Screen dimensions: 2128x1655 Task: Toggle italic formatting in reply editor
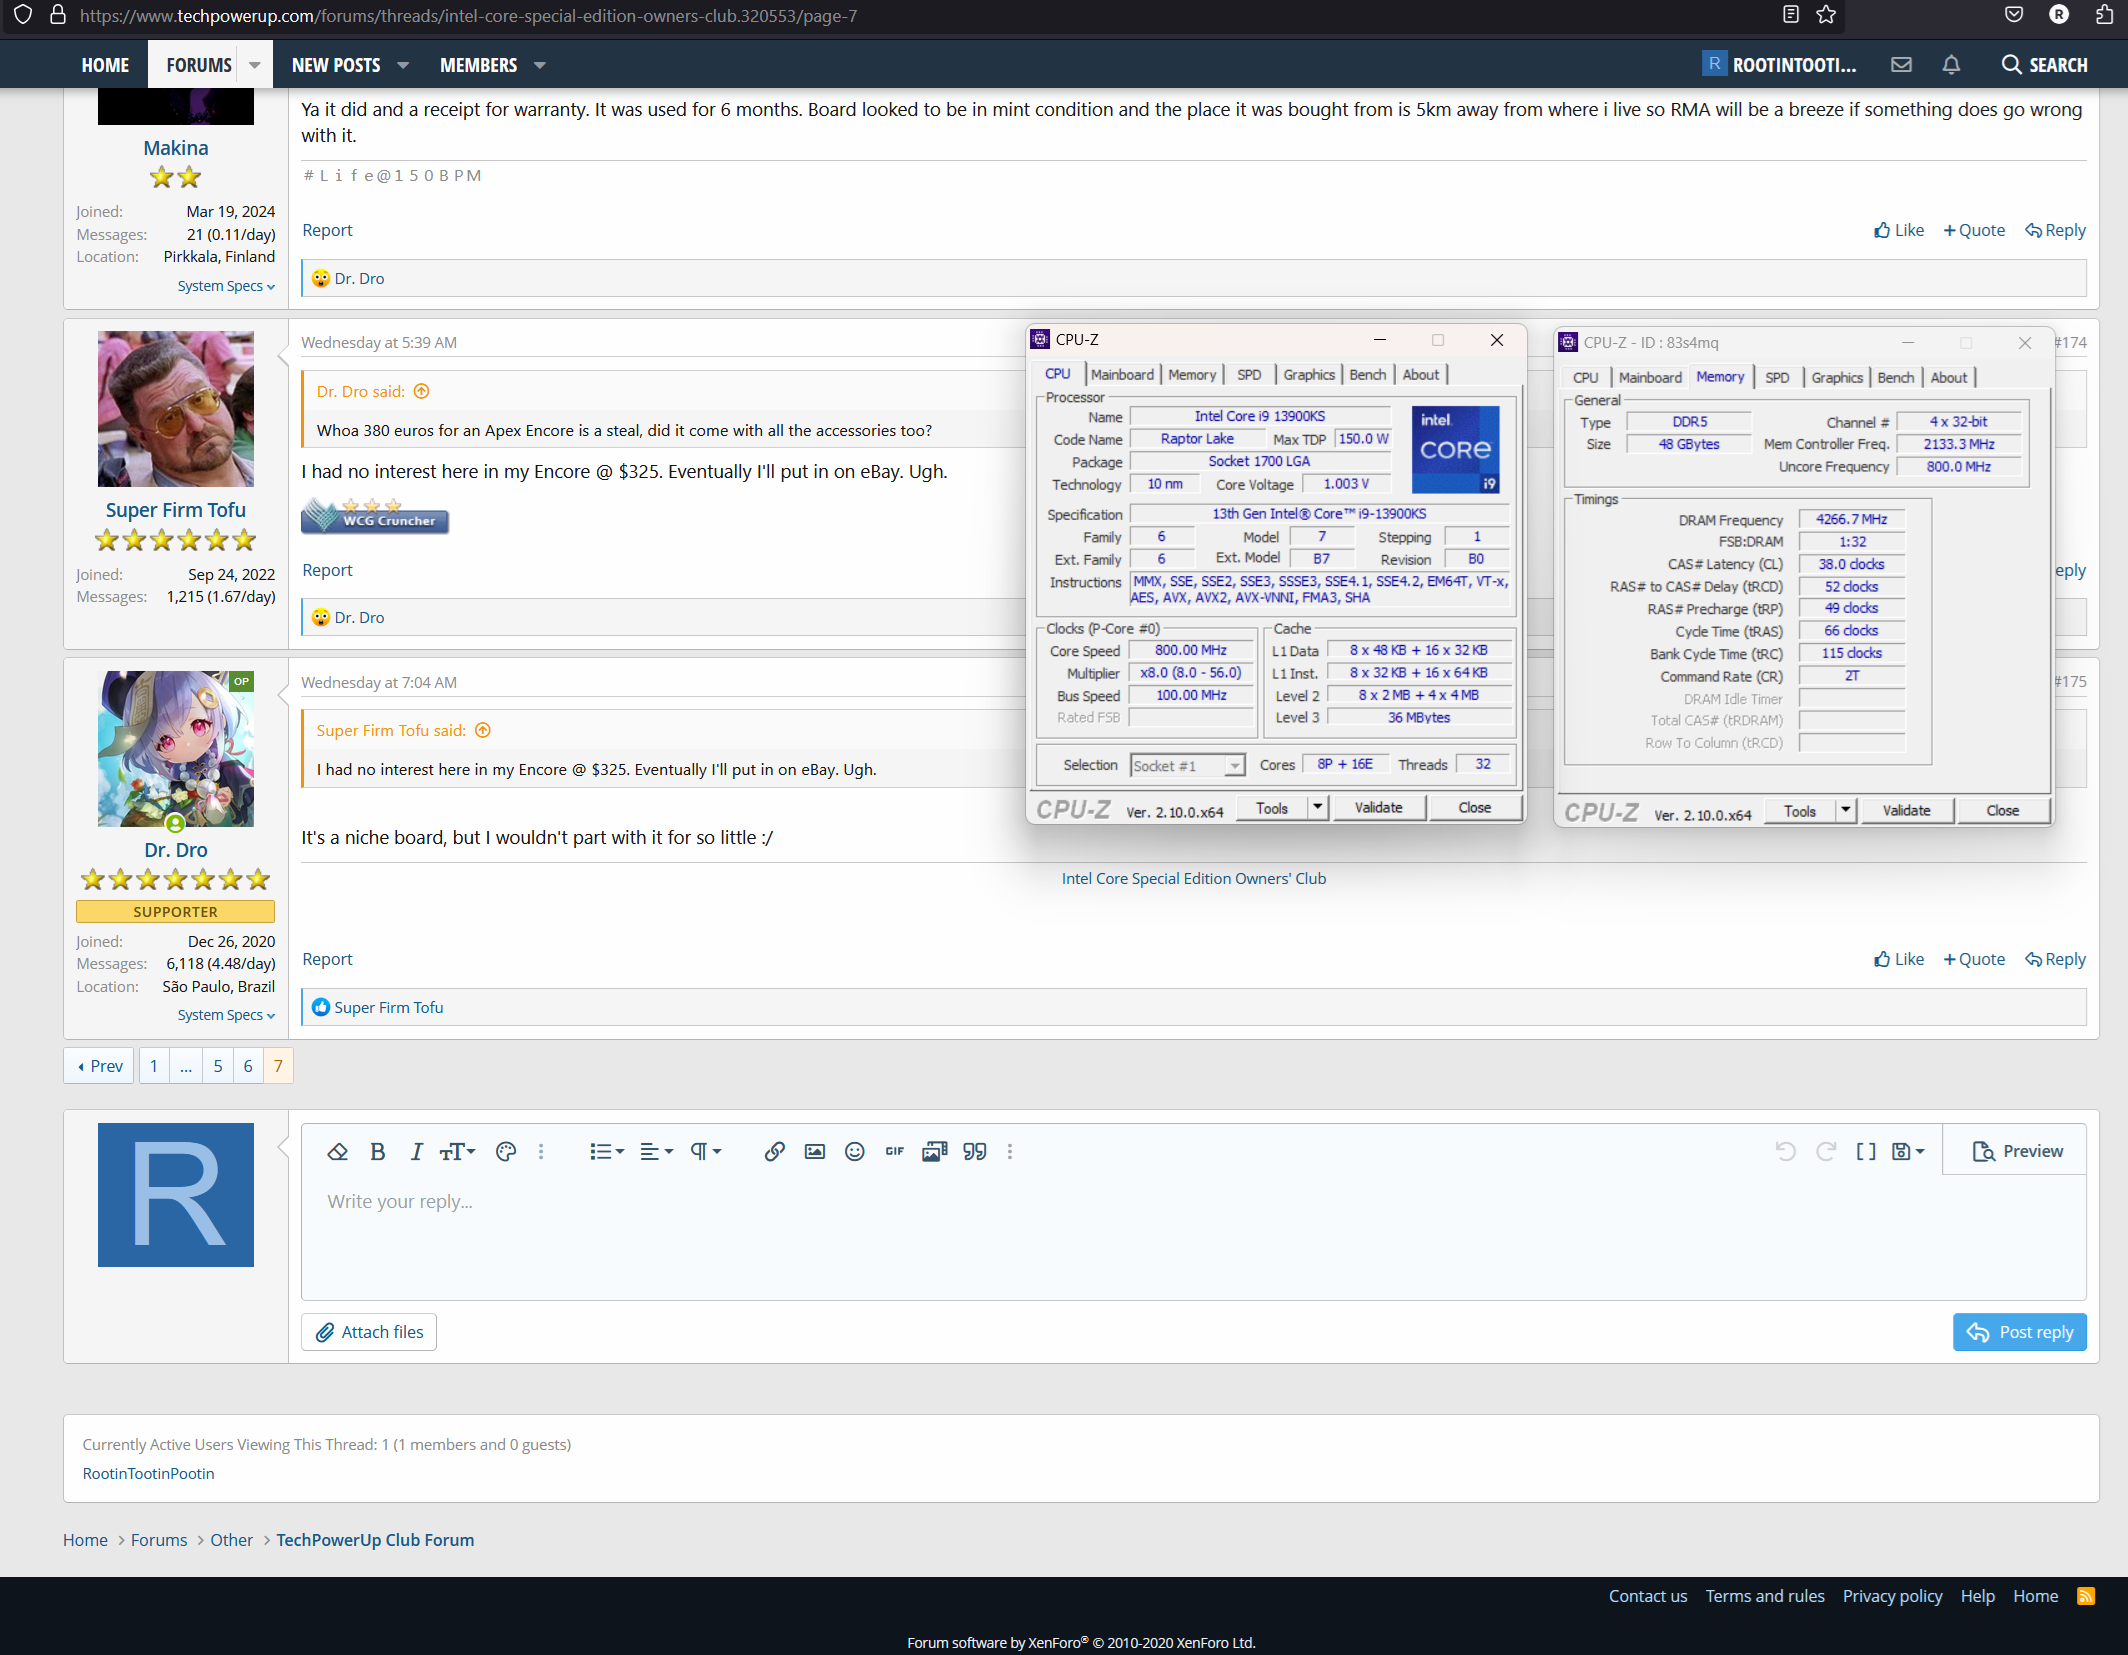coord(416,1151)
